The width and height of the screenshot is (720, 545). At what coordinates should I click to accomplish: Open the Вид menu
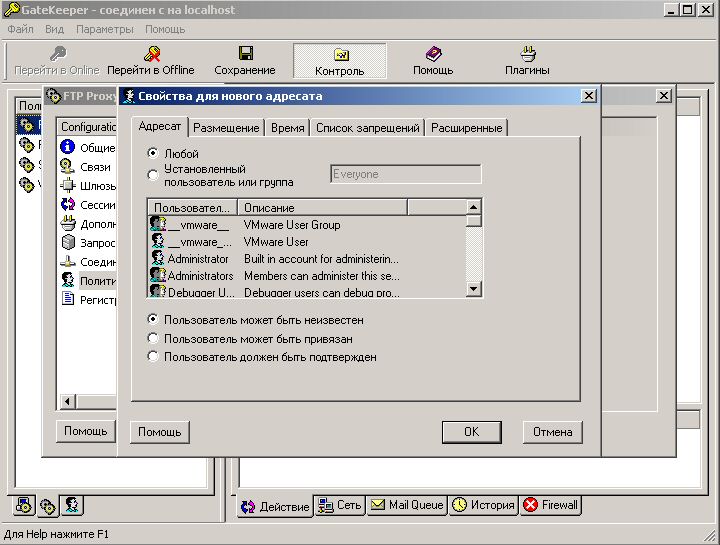(54, 29)
